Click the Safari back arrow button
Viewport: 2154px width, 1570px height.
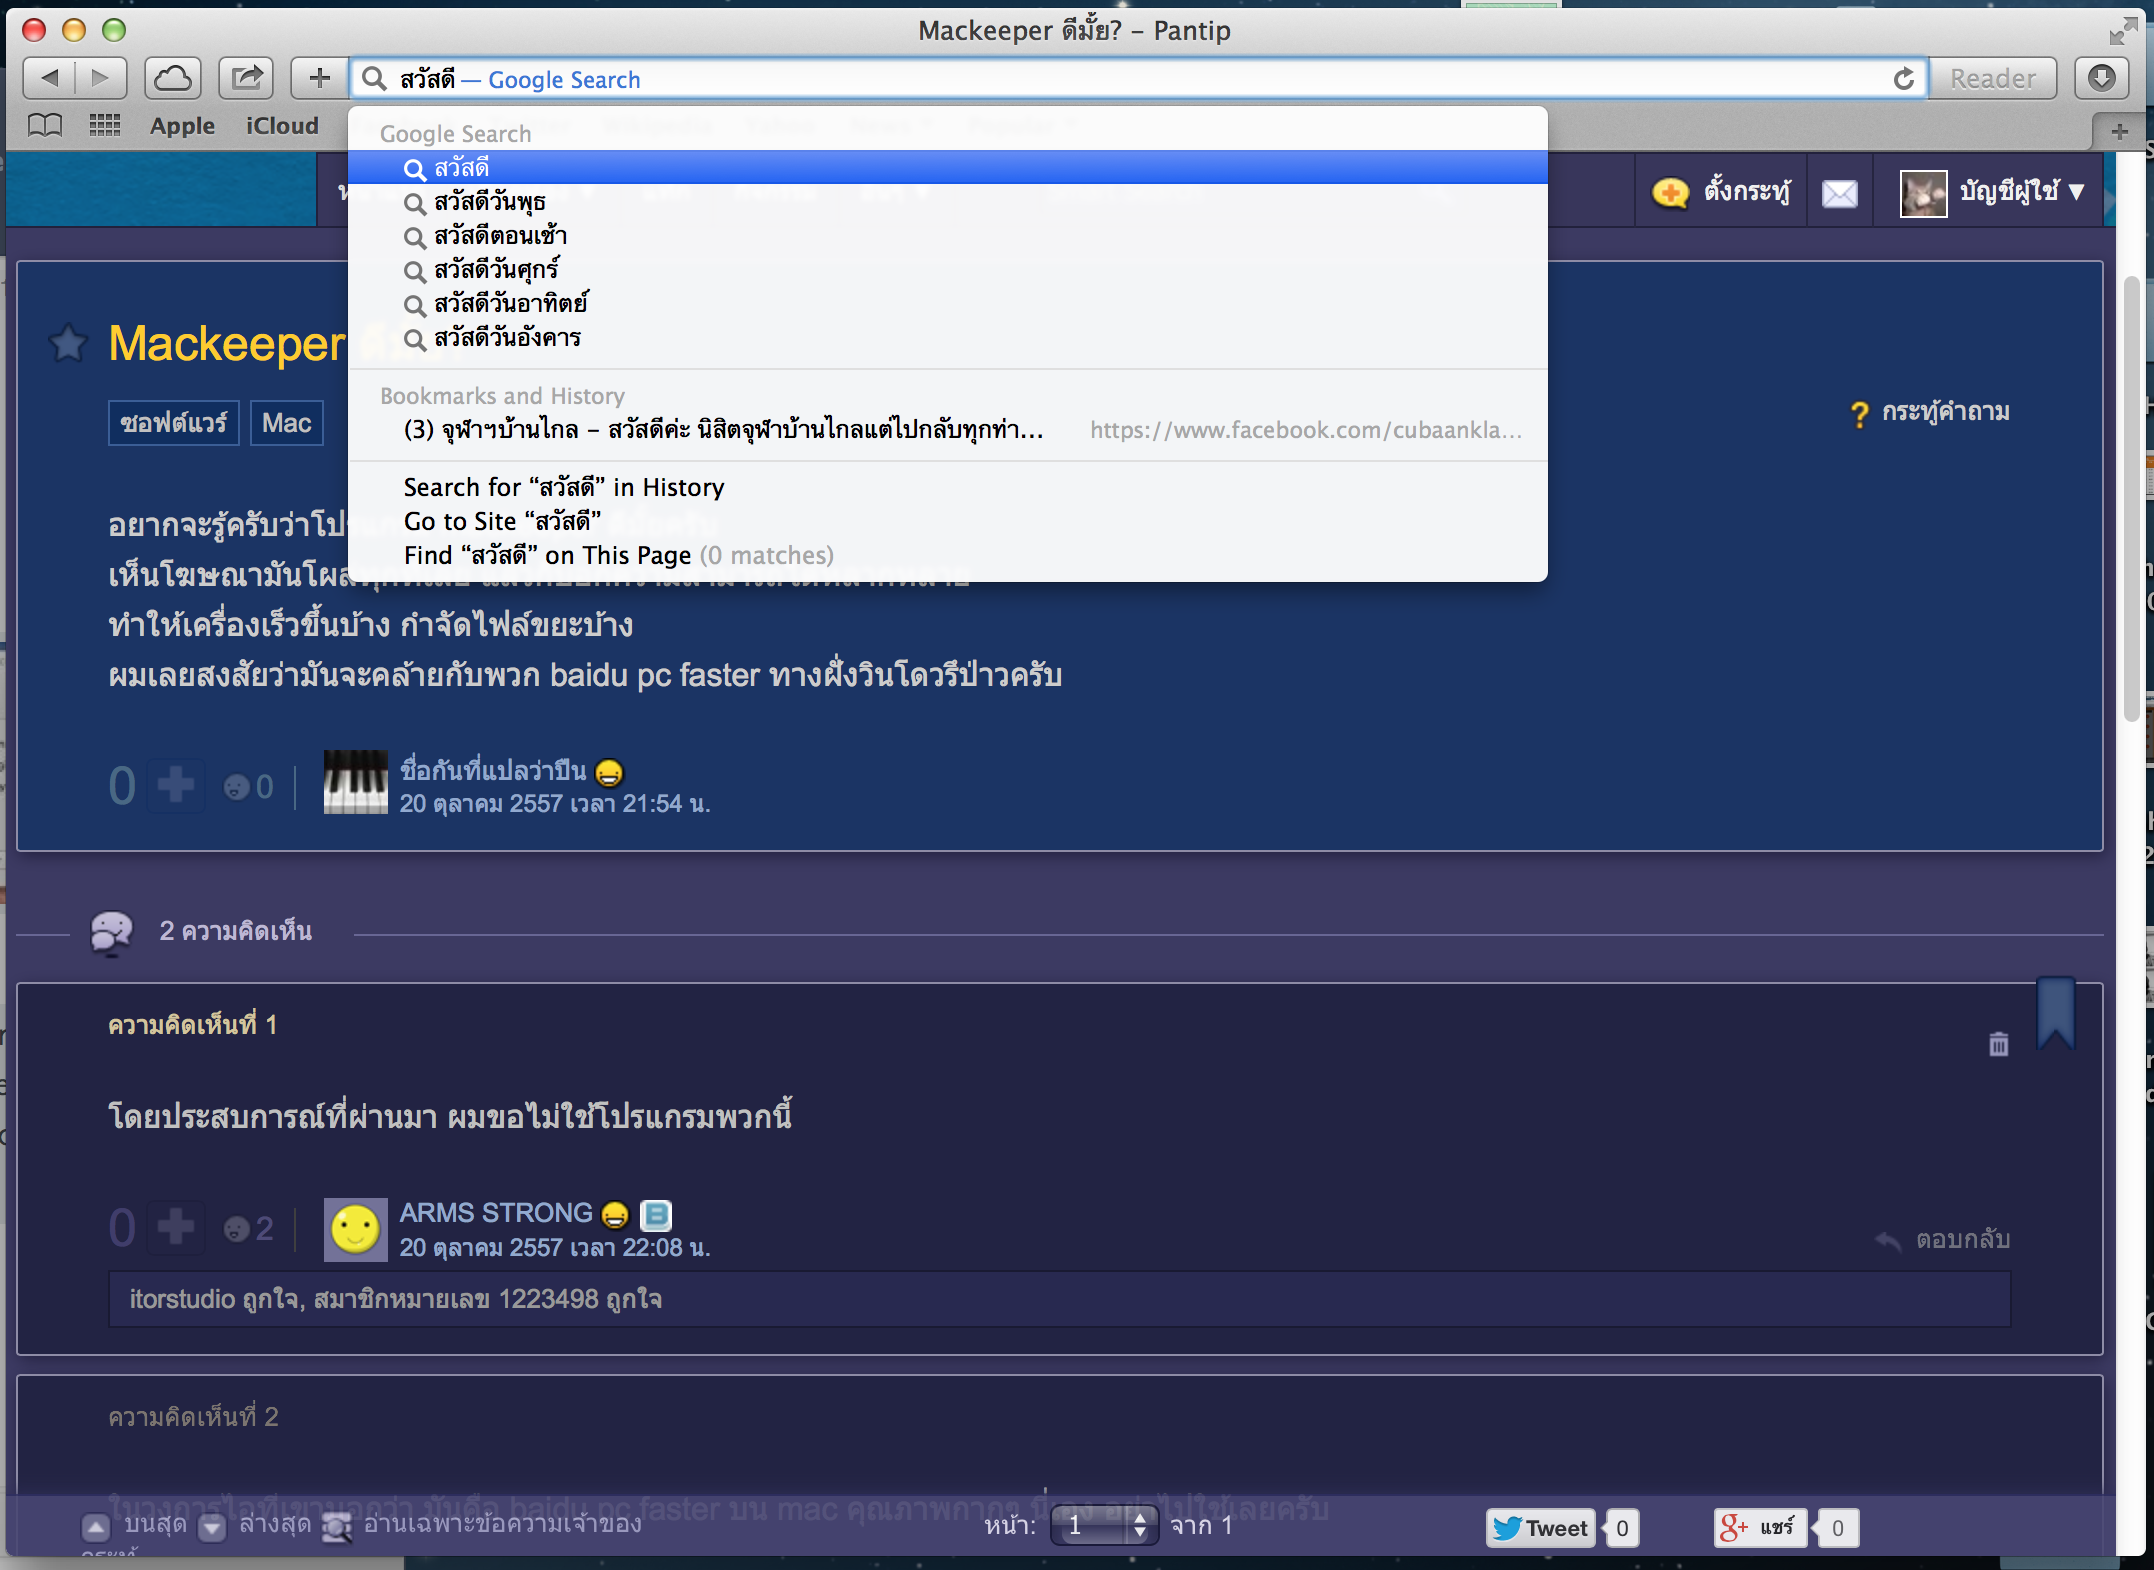50,78
